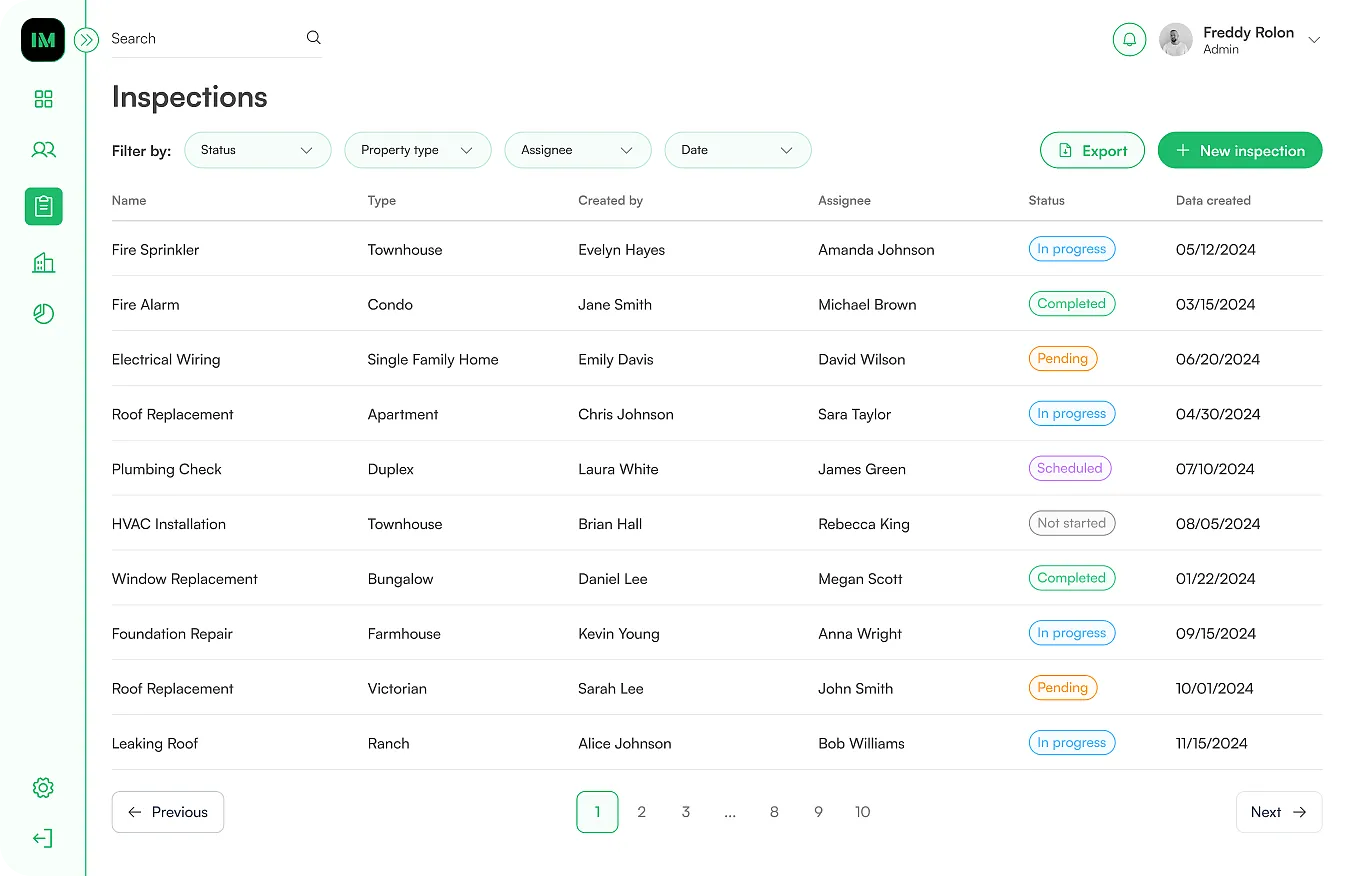
Task: Open the Date filter dropdown
Action: [x=737, y=149]
